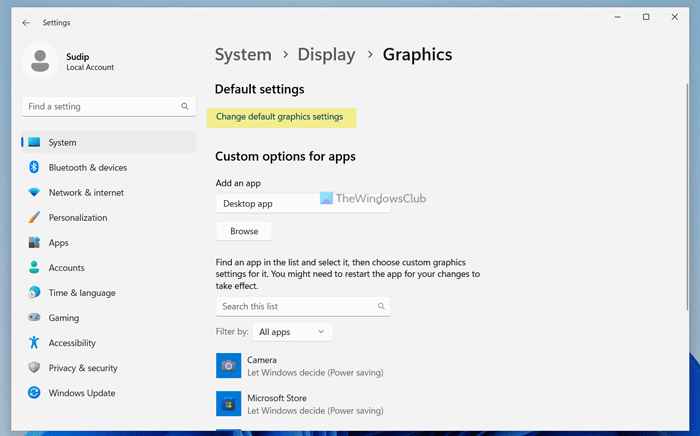Image resolution: width=700 pixels, height=436 pixels.
Task: Click the Sudip account name
Action: pos(78,57)
